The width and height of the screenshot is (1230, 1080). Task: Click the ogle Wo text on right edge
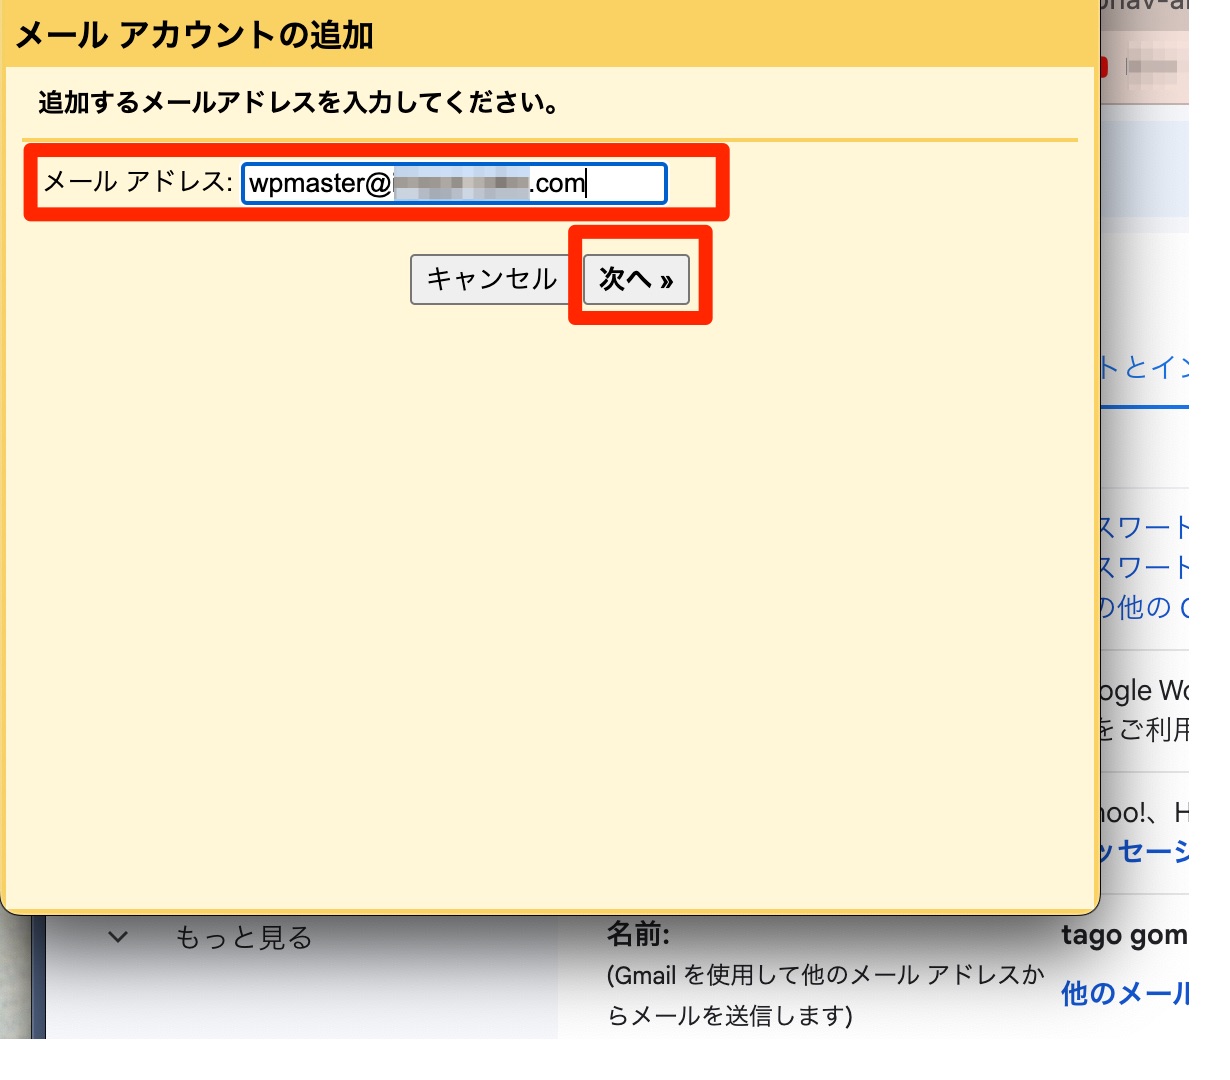pos(1145,691)
